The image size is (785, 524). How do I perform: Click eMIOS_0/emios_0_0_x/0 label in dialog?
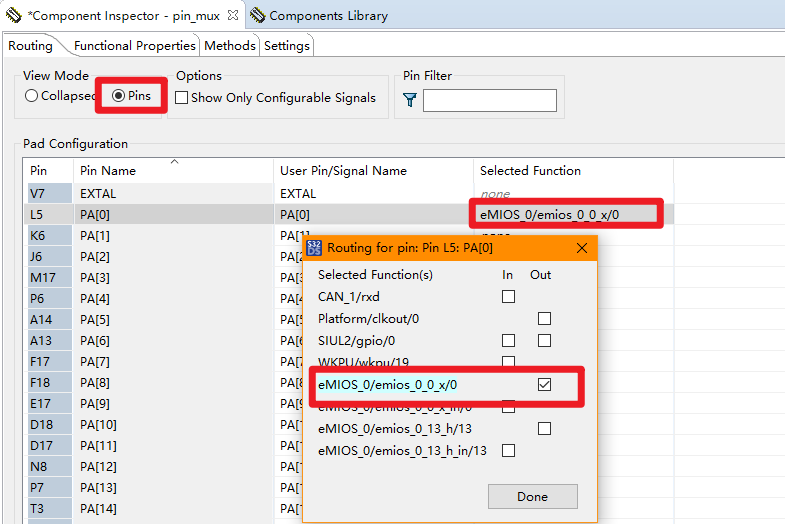(387, 385)
